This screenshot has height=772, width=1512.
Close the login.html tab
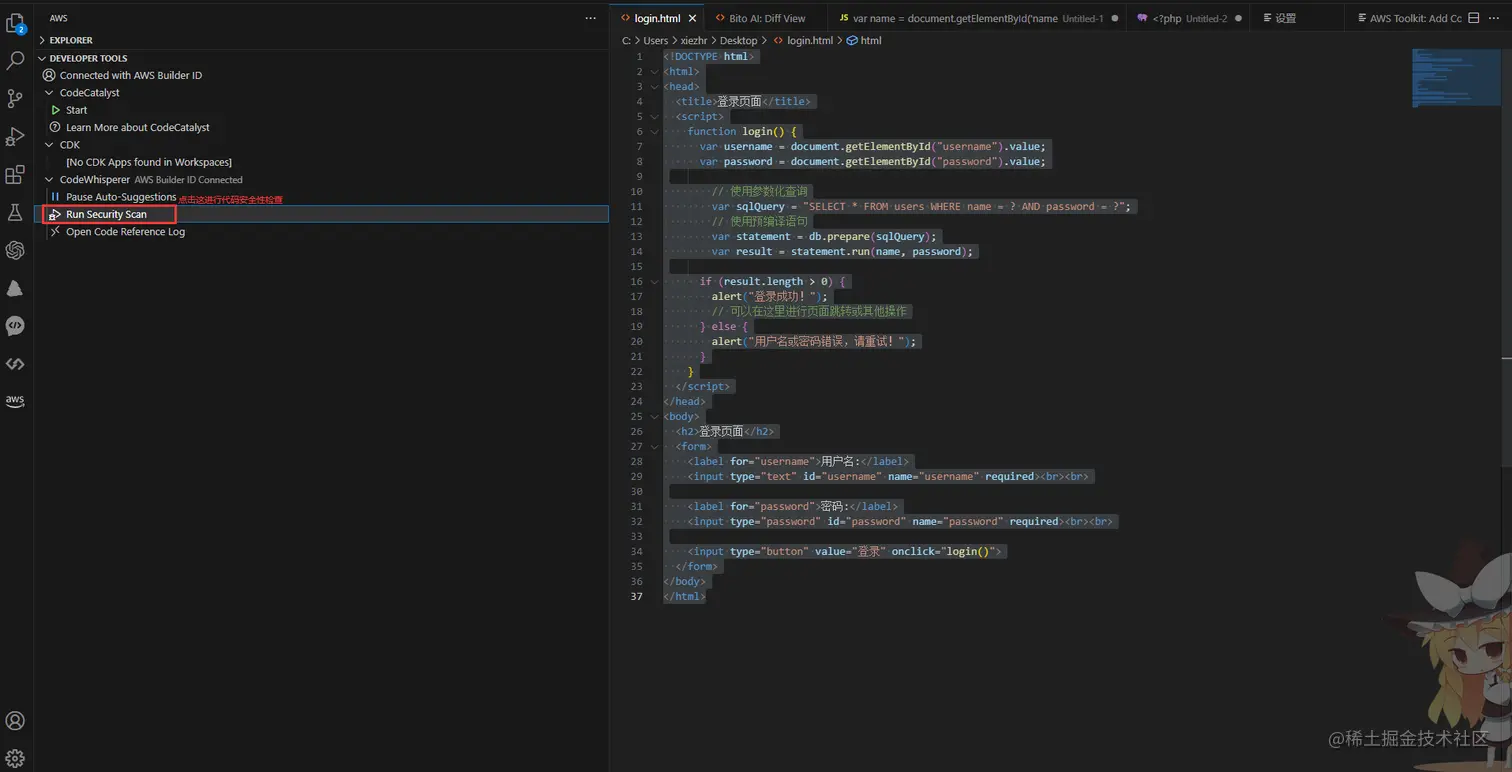[x=692, y=18]
